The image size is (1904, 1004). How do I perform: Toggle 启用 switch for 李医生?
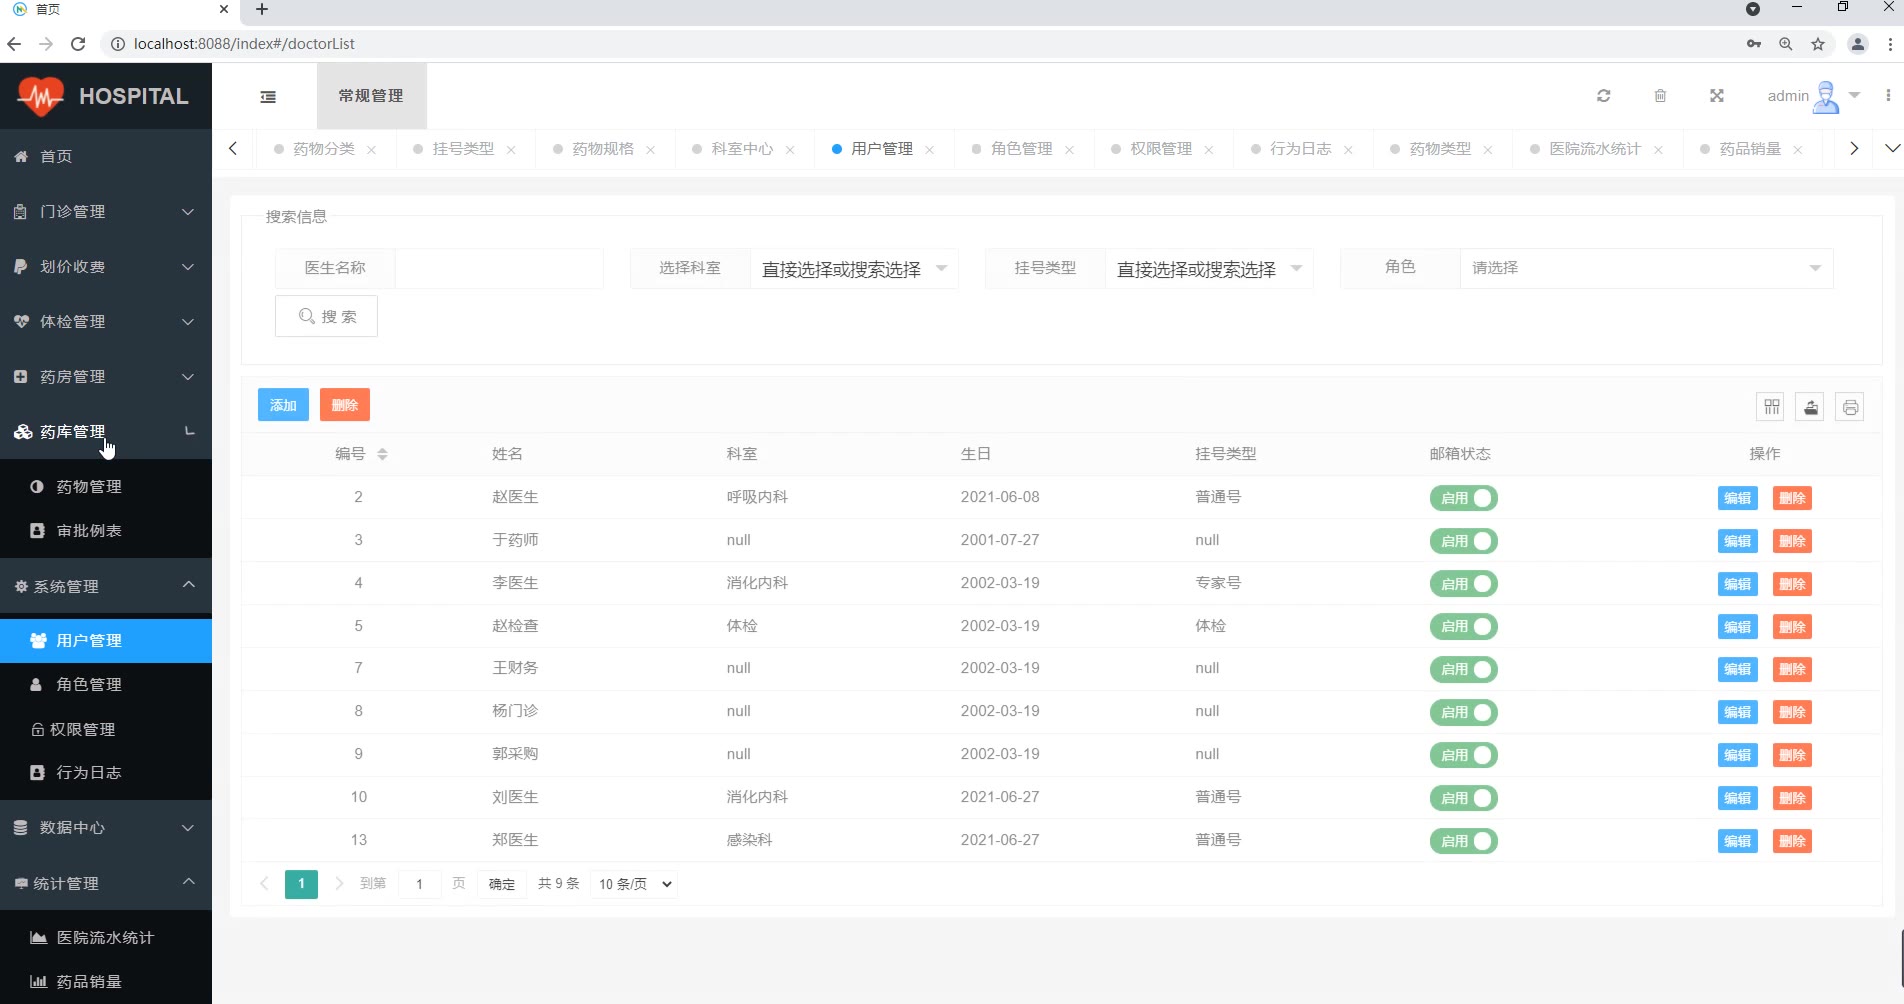pos(1463,584)
